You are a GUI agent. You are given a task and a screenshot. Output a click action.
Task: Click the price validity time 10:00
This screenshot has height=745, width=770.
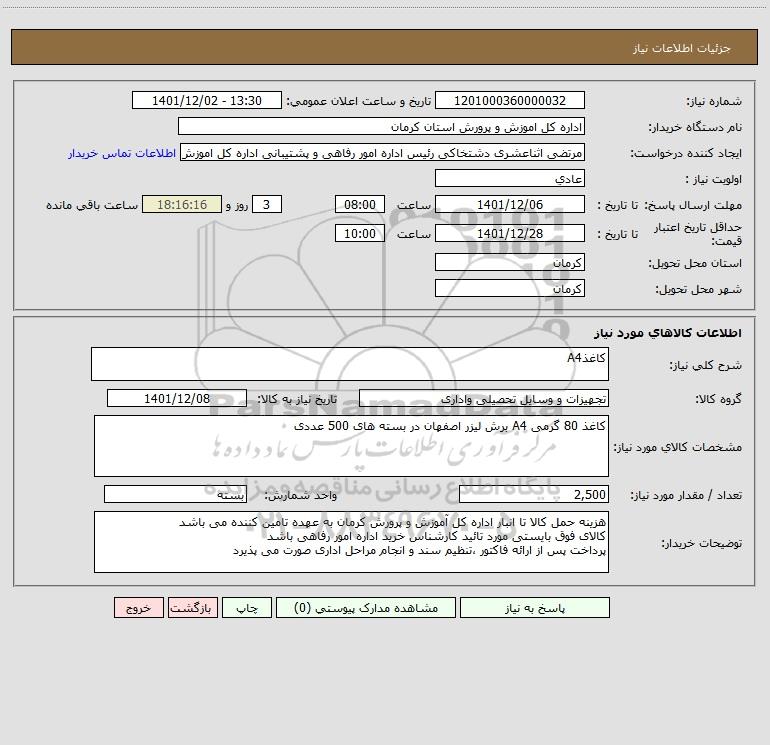tap(359, 233)
